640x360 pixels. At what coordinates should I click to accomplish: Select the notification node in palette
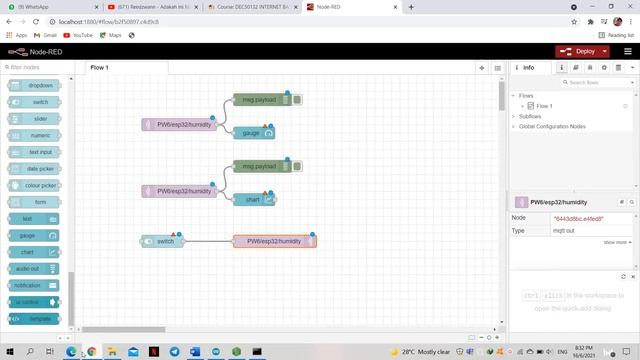pos(33,285)
